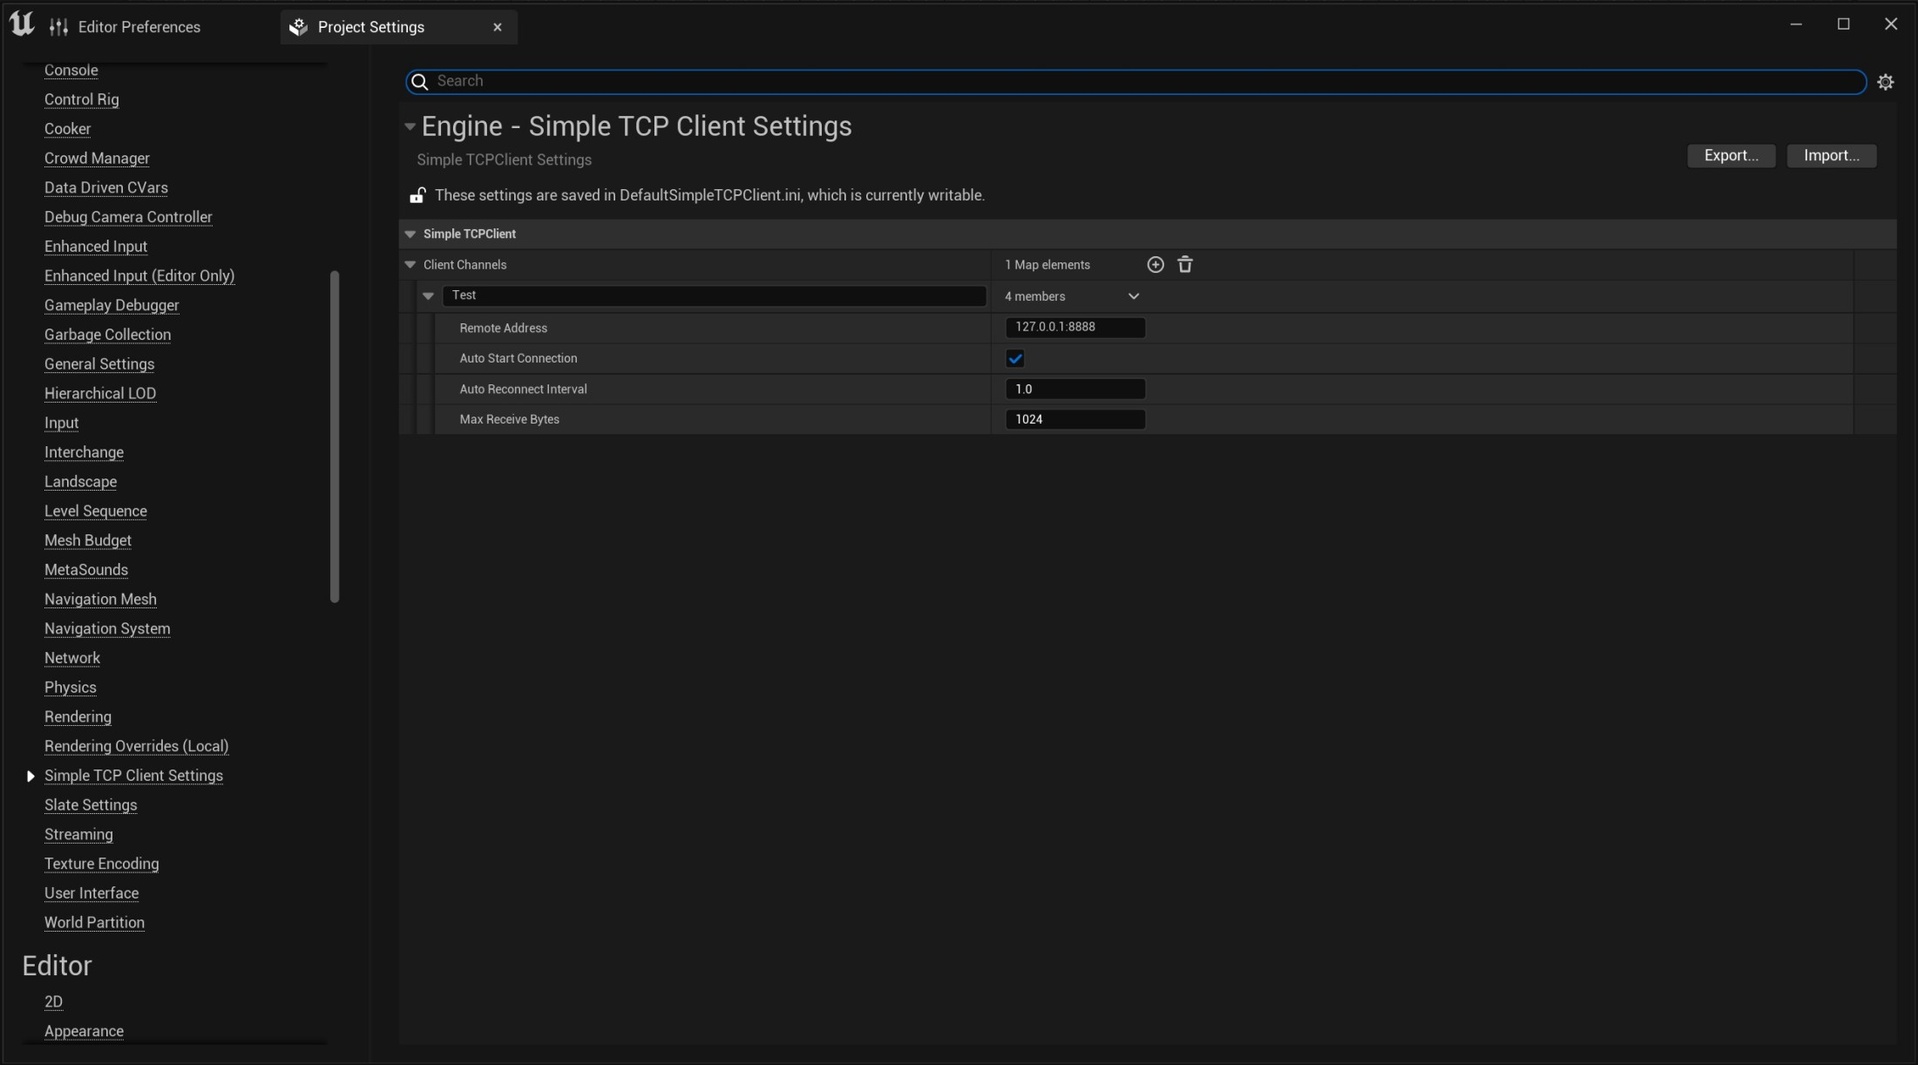
Task: Open Mesh Budget settings
Action: (88, 541)
